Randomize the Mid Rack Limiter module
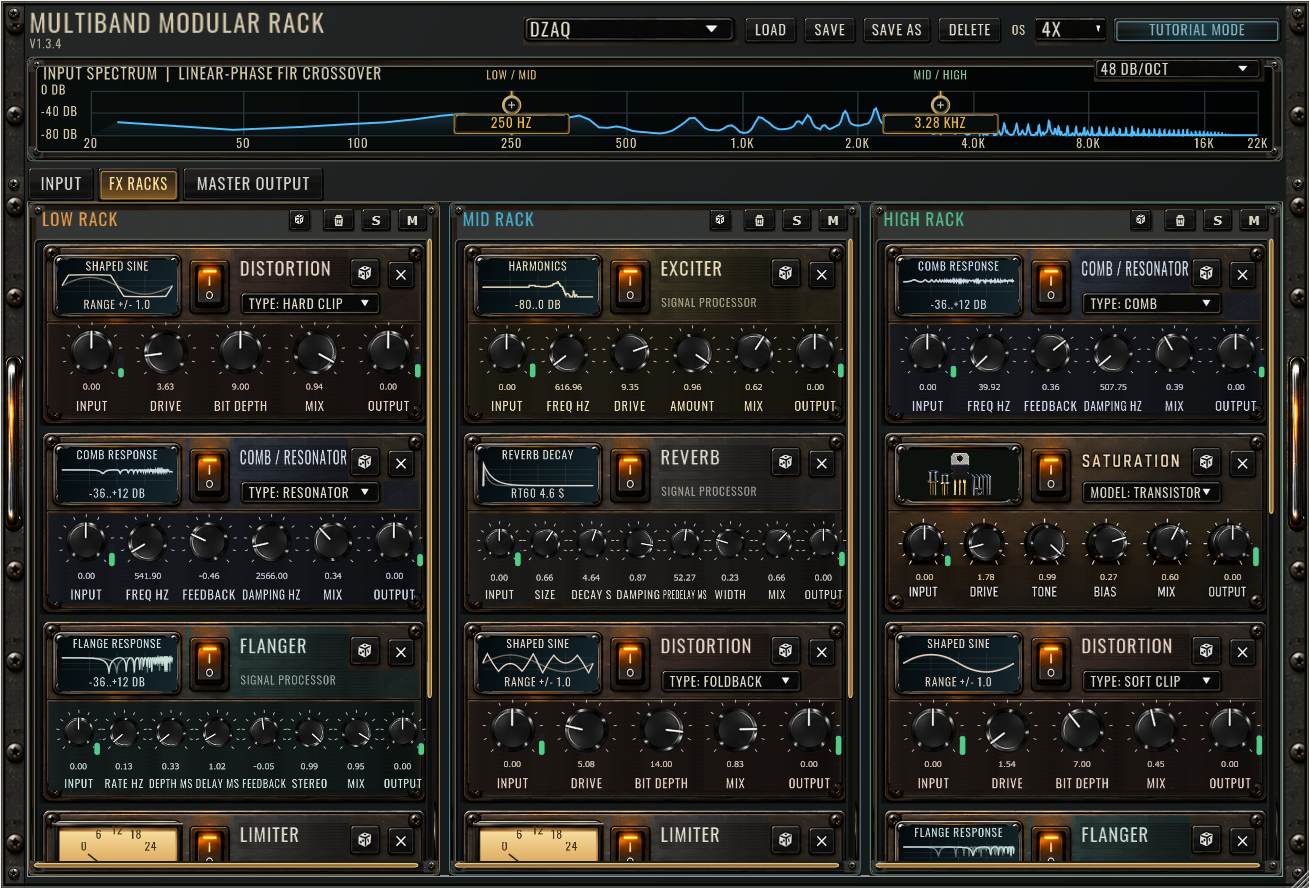This screenshot has width=1309, height=888. point(786,840)
